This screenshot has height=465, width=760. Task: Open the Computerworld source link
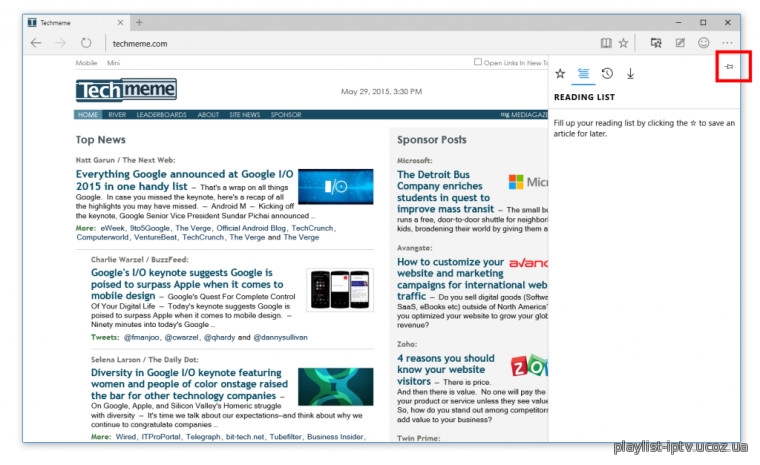[x=102, y=237]
